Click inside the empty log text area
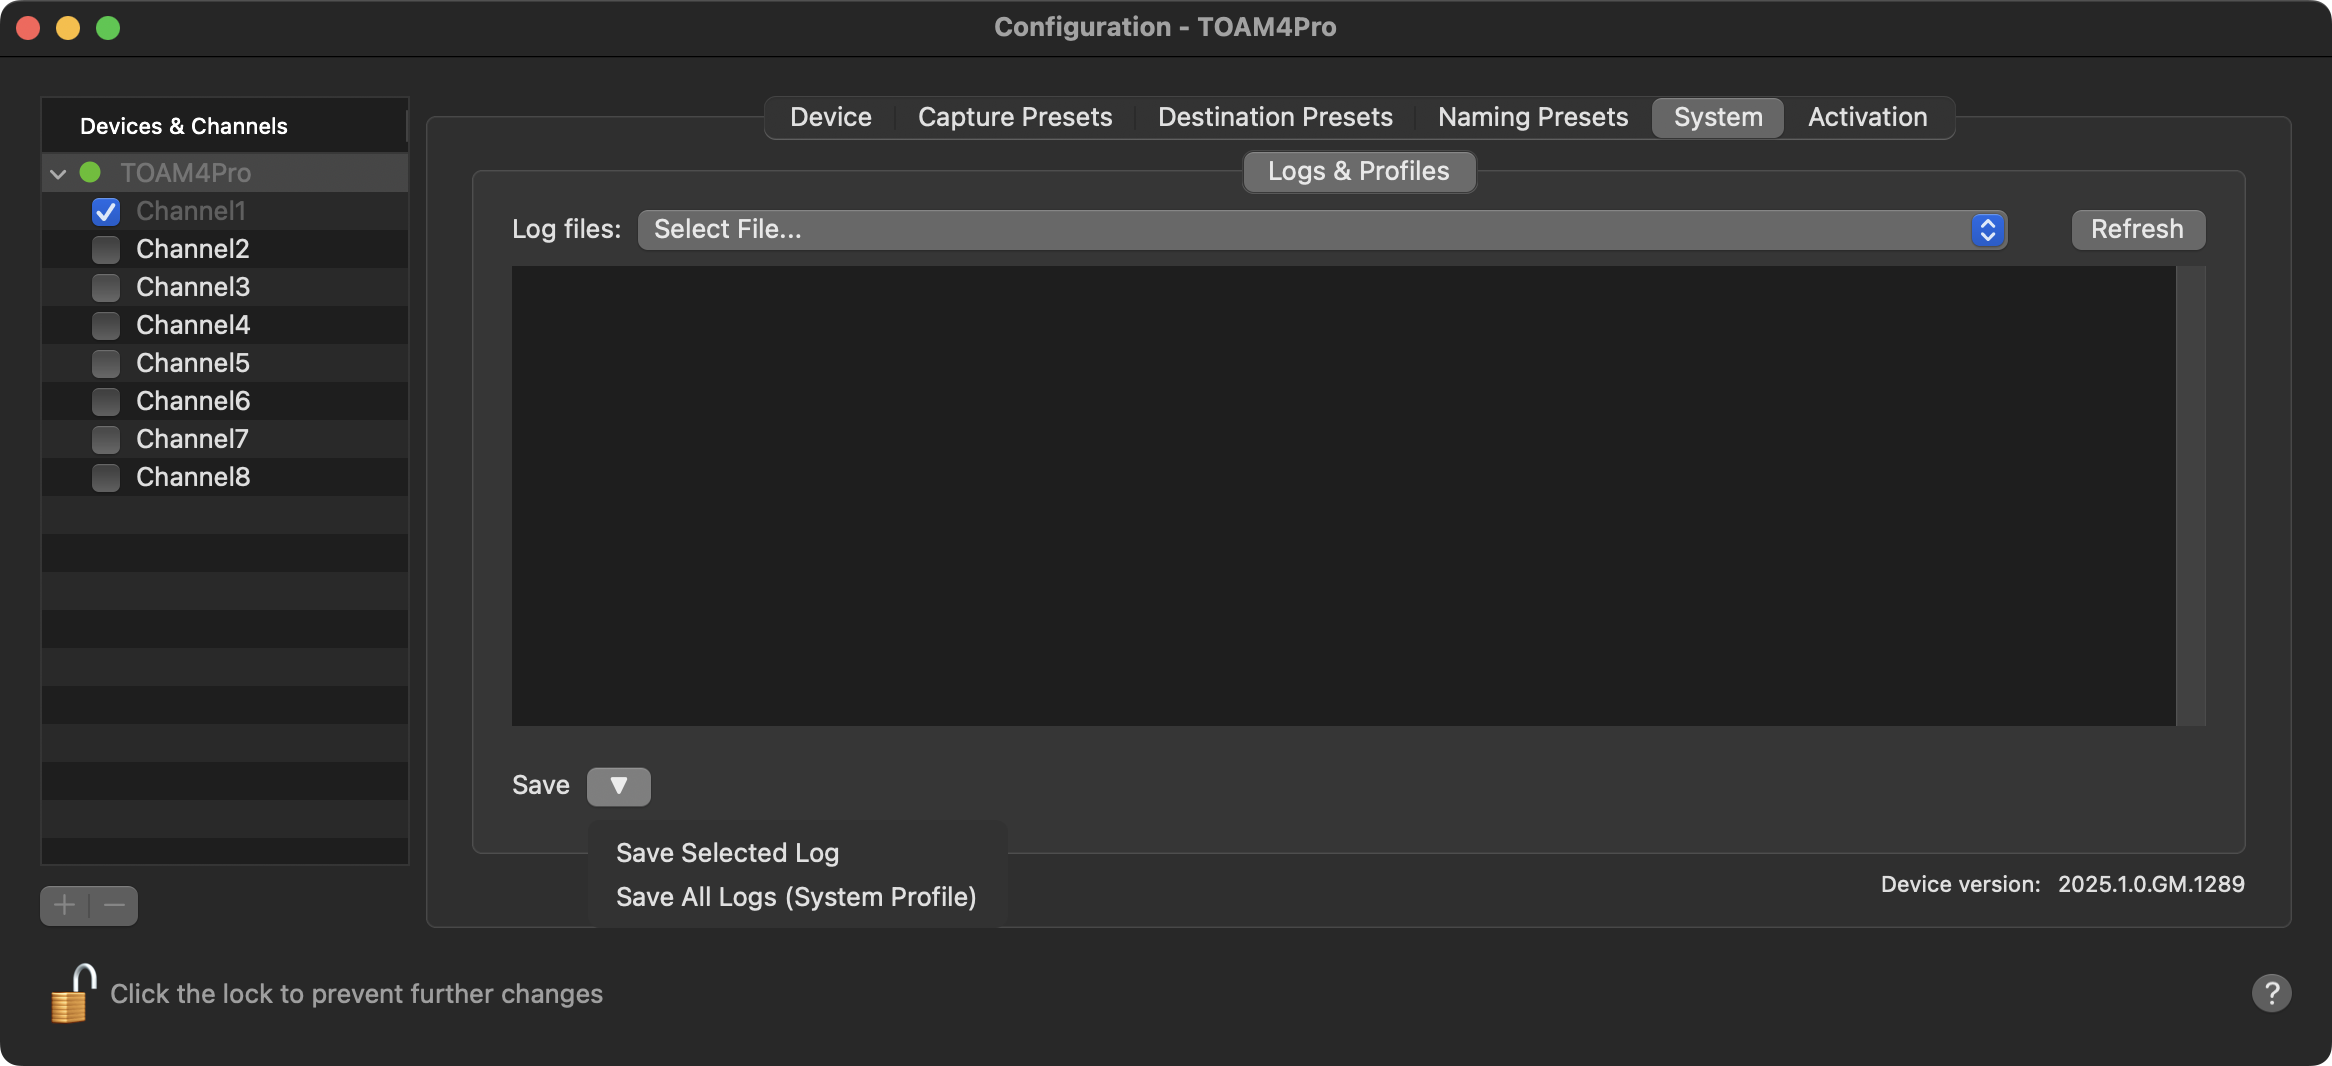The height and width of the screenshot is (1066, 2332). click(x=1343, y=495)
